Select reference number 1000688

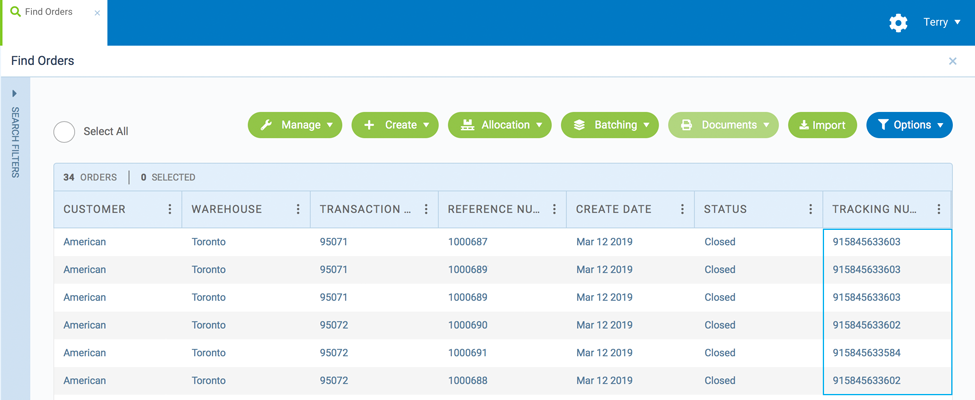point(468,381)
